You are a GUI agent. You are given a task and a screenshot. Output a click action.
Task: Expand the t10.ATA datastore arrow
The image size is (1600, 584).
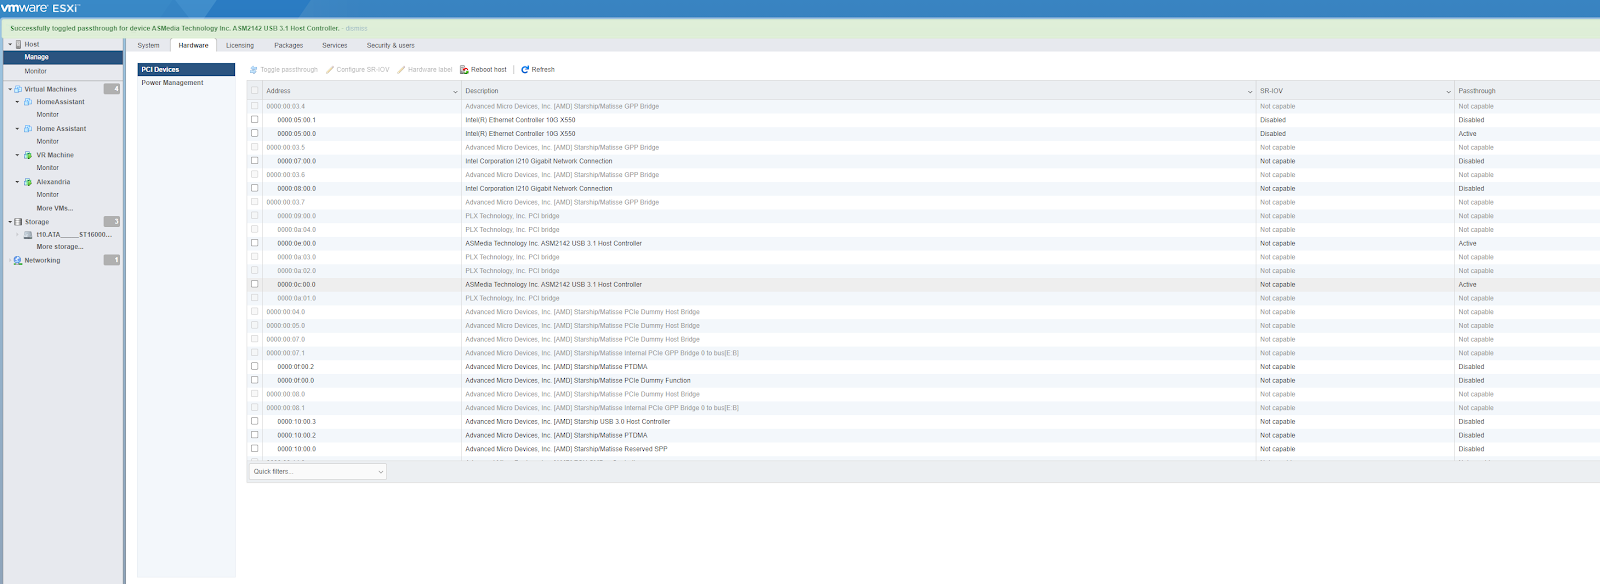[x=17, y=235]
